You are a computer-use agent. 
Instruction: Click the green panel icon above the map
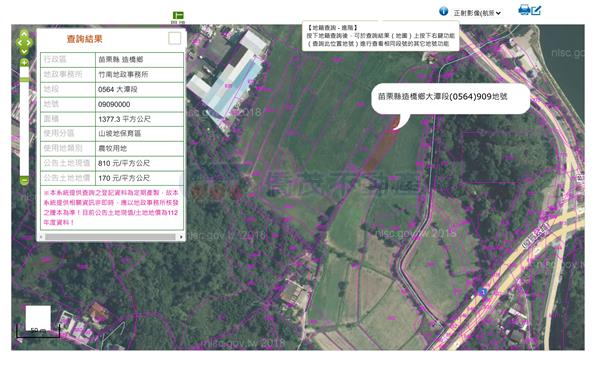tap(178, 15)
